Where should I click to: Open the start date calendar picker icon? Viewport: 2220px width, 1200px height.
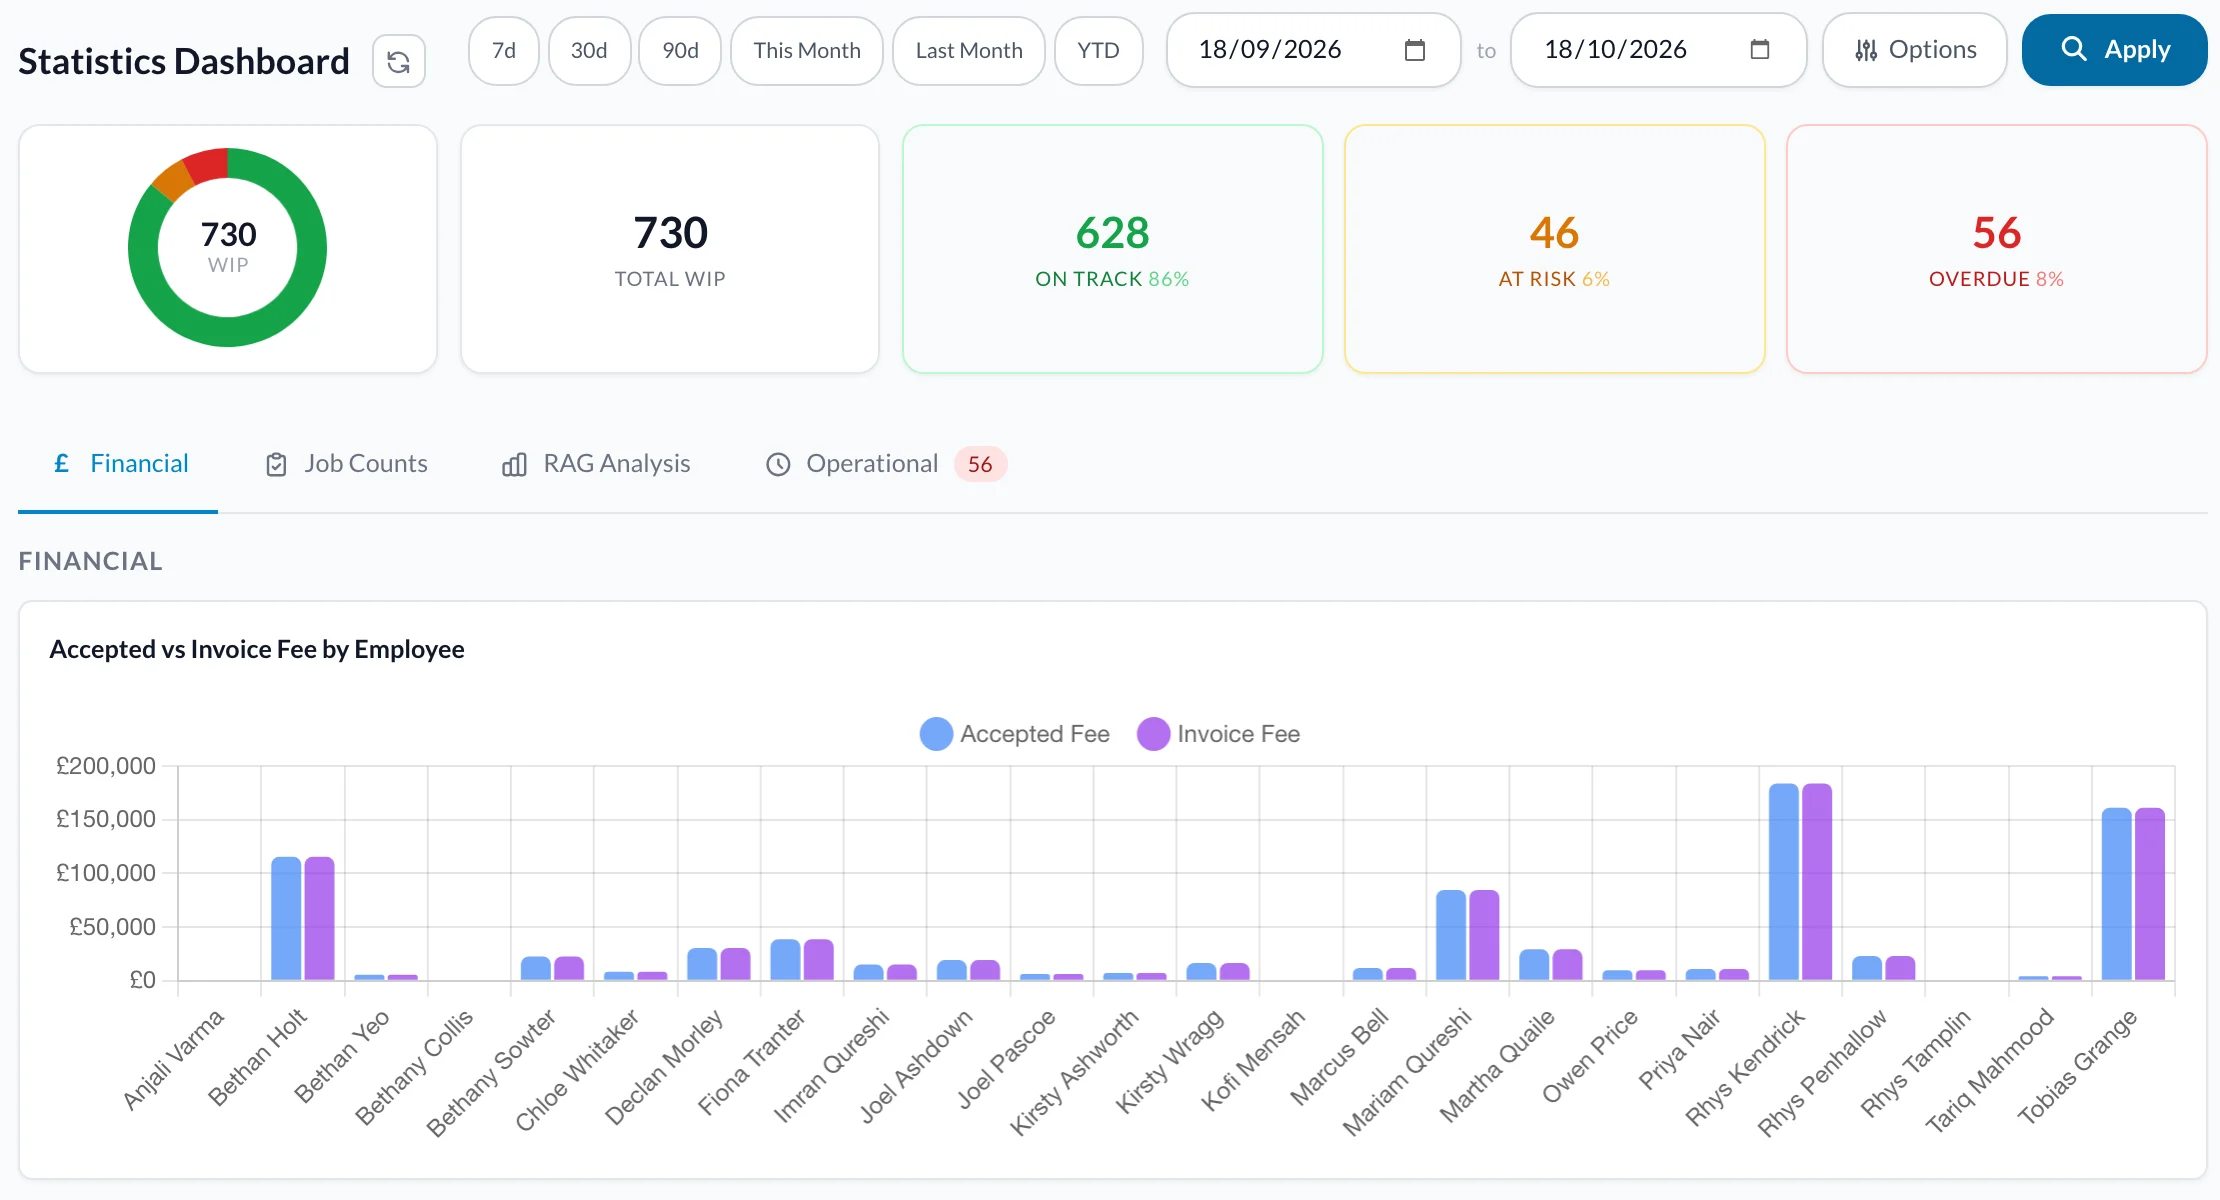pyautogui.click(x=1414, y=50)
